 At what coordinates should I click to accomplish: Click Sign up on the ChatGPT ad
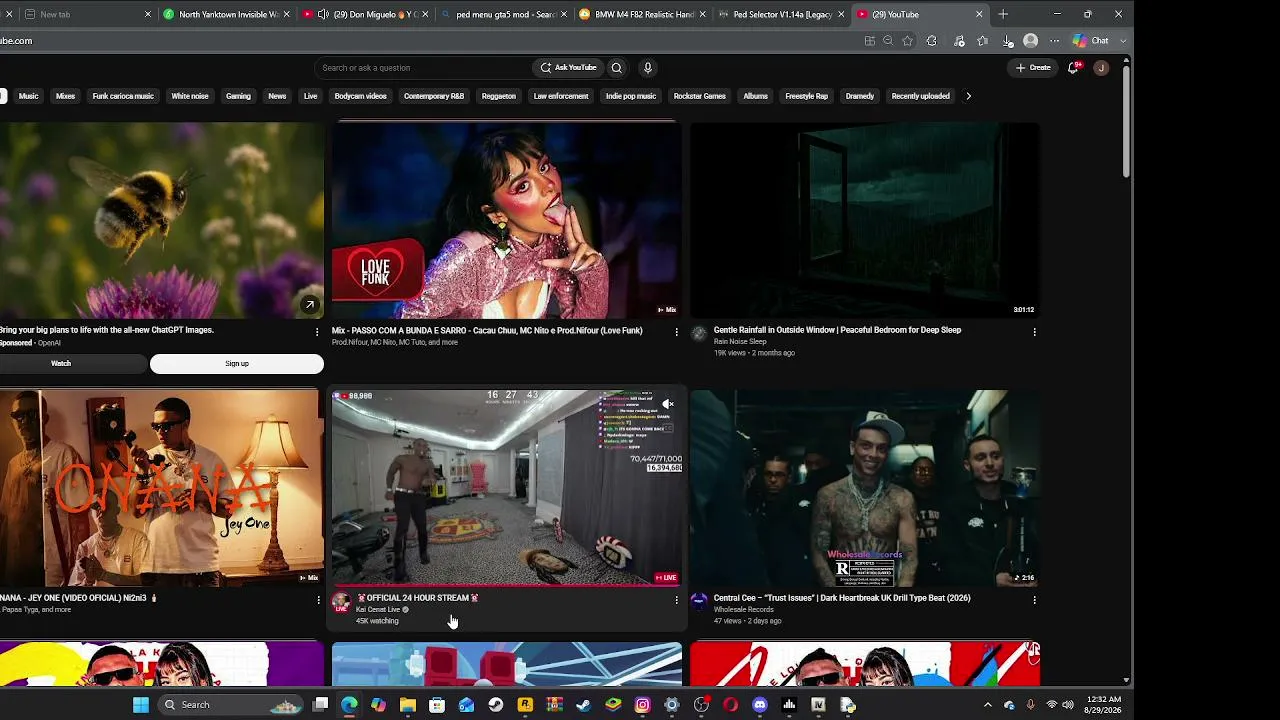coord(237,364)
